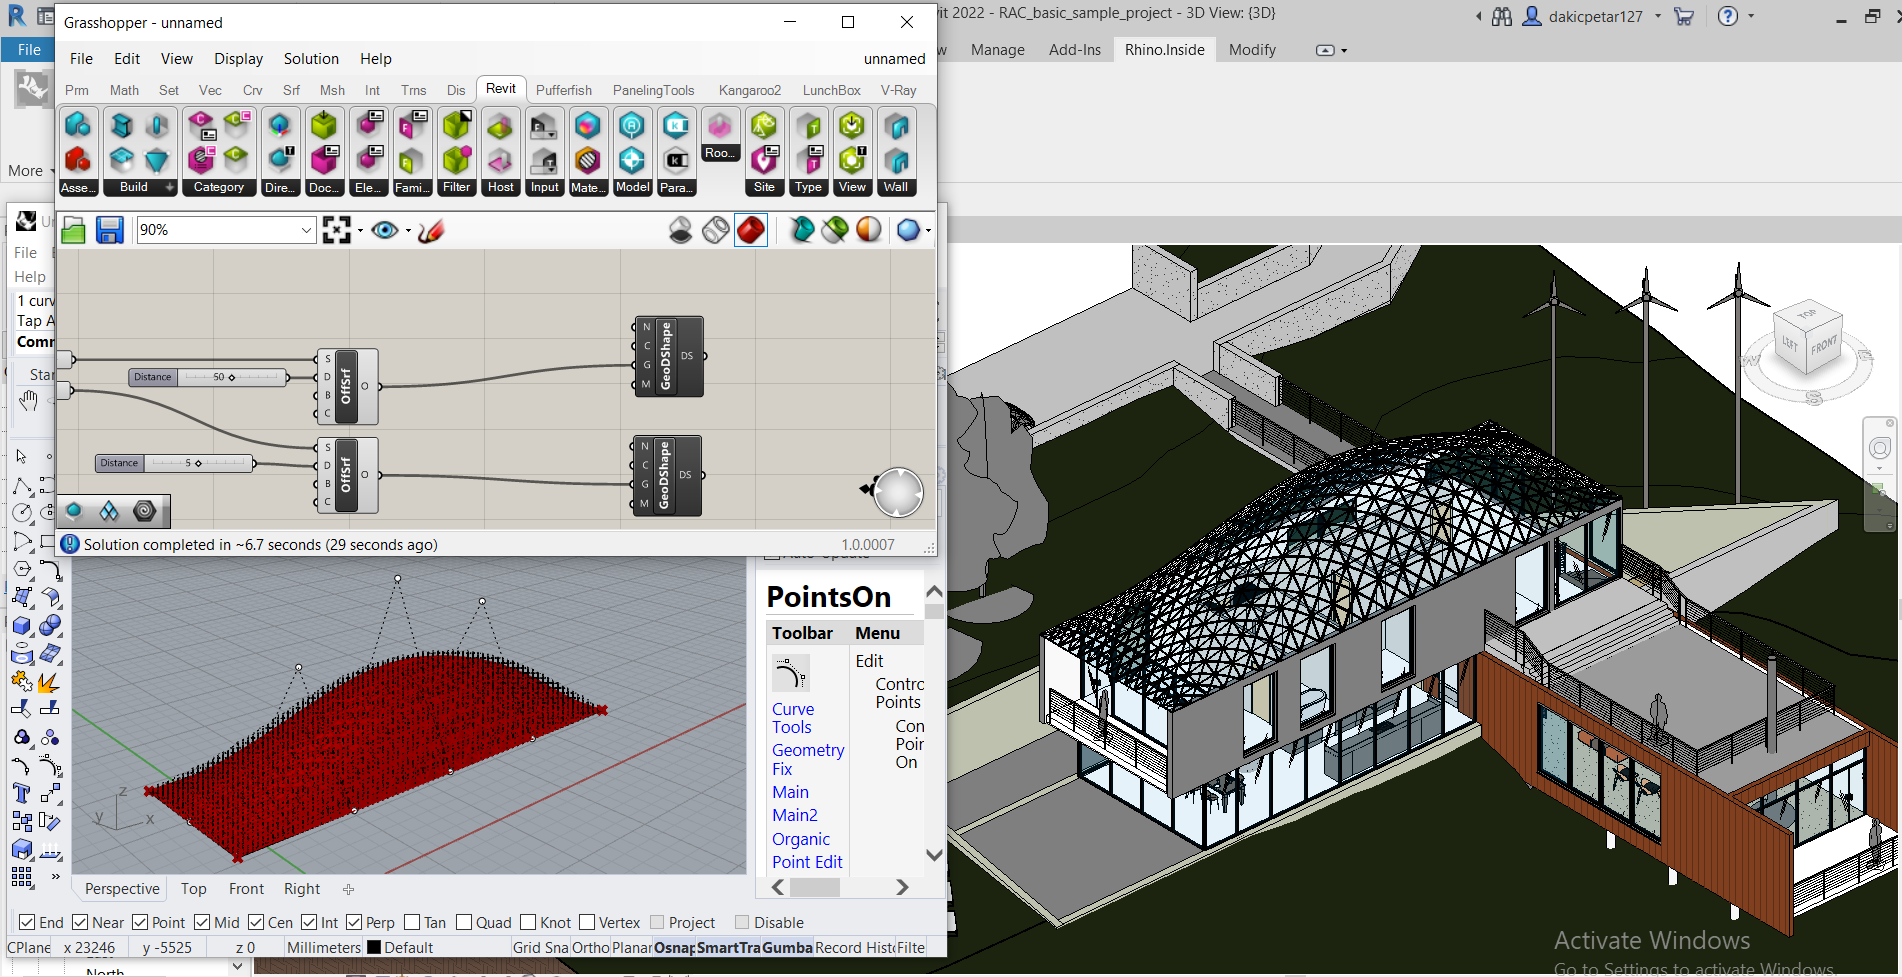Open the Type component icon
The image size is (1902, 977).
tap(808, 152)
